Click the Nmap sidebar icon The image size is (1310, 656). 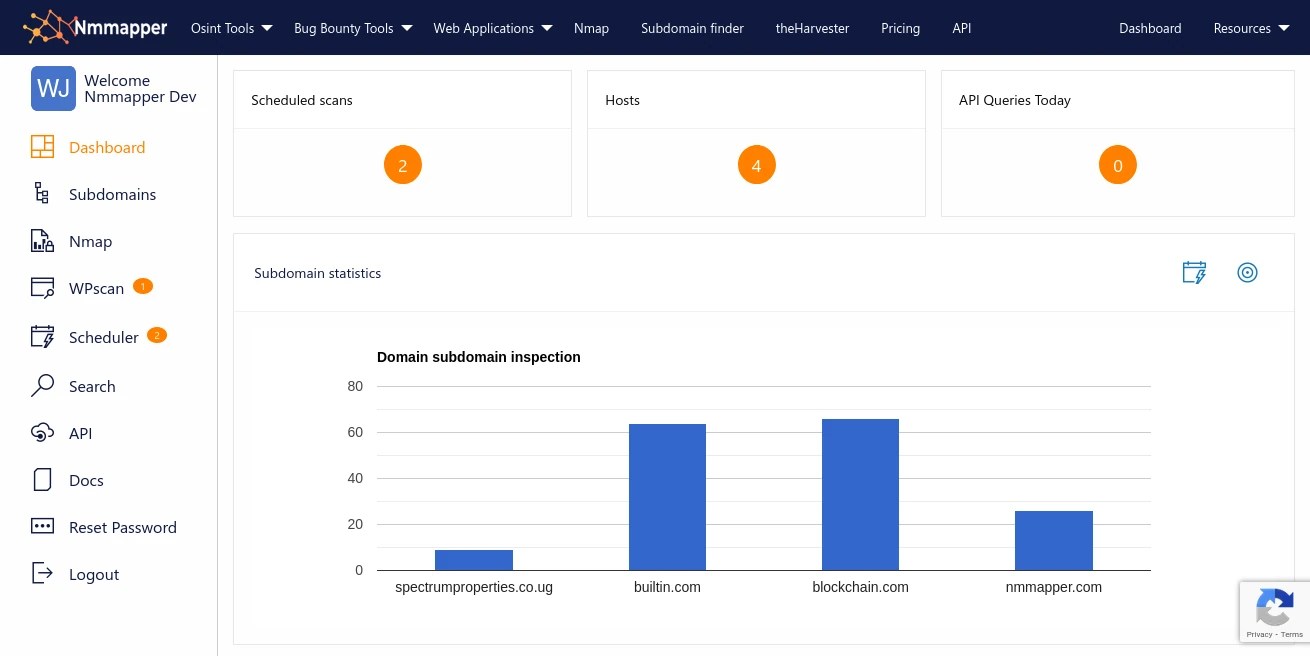[42, 241]
